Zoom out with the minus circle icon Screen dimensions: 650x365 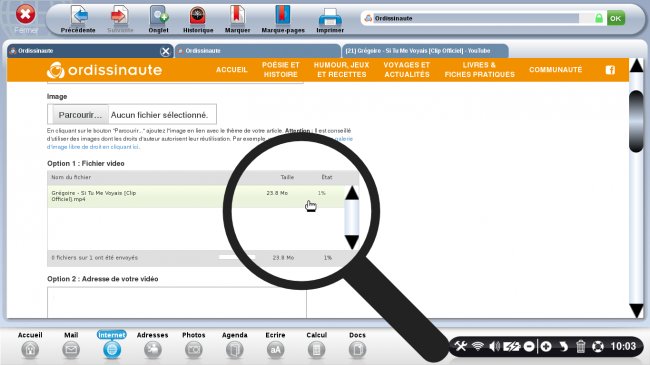tap(529, 346)
